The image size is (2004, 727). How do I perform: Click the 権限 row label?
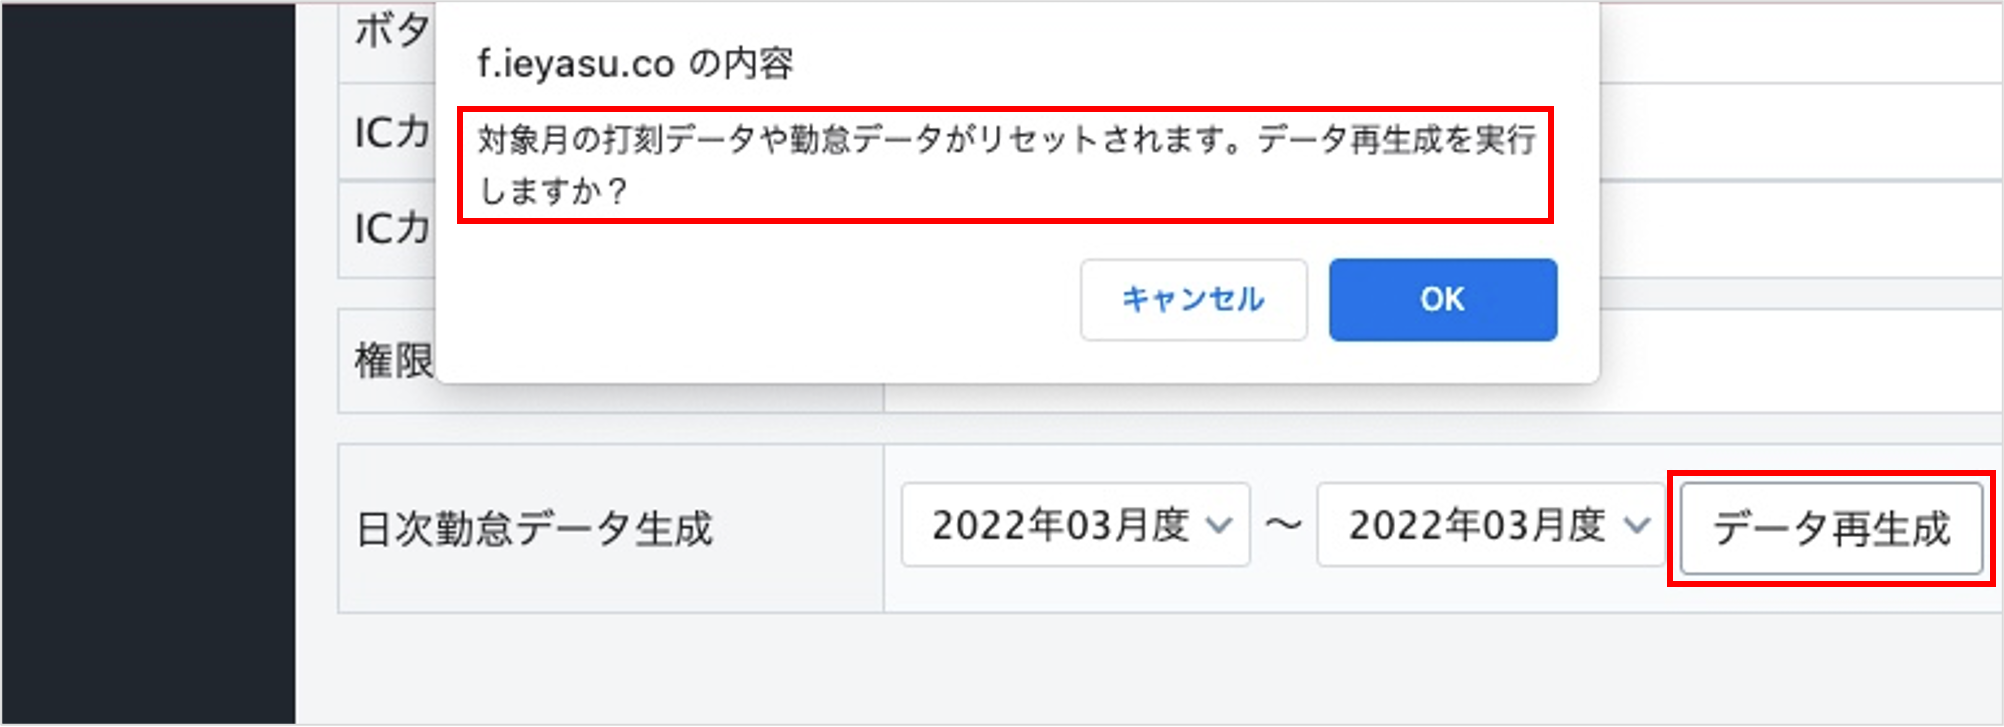pos(392,361)
